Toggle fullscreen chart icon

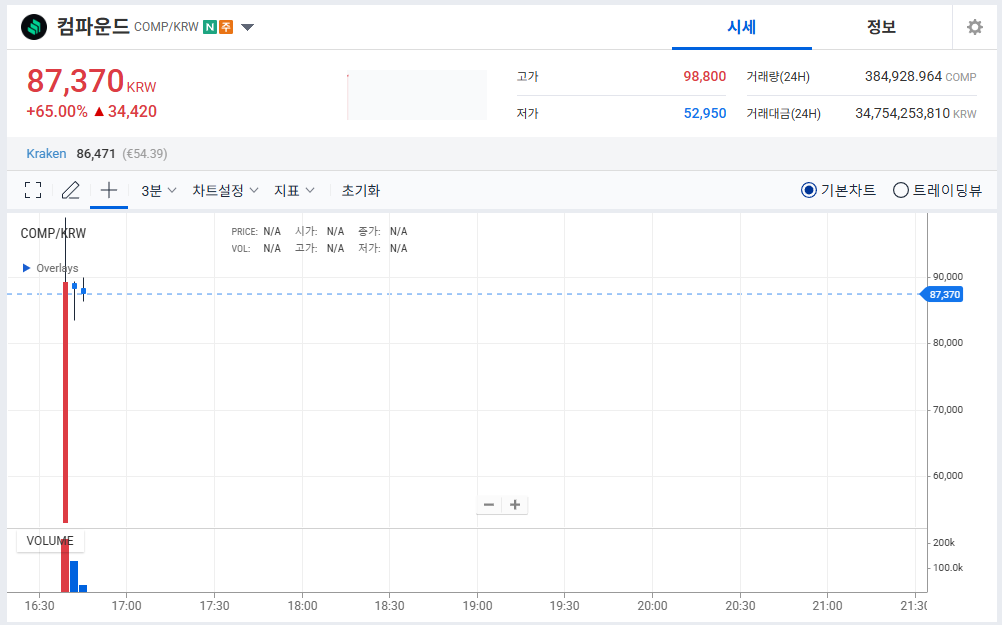pos(33,190)
